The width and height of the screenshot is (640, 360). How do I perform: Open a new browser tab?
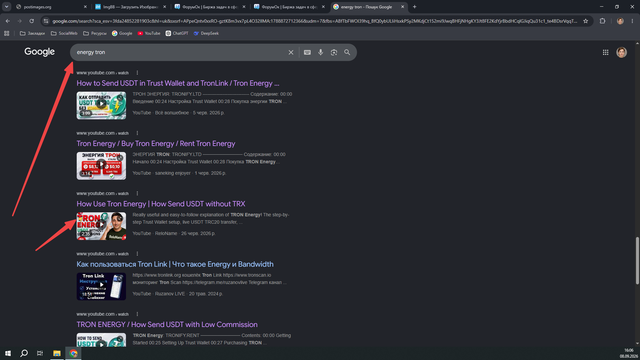(414, 7)
